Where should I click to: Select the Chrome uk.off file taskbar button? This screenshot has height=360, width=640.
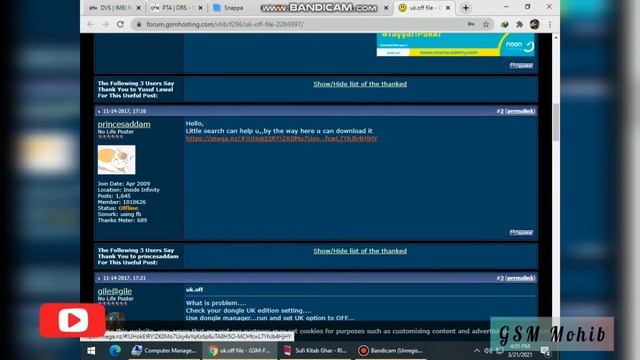pos(239,351)
